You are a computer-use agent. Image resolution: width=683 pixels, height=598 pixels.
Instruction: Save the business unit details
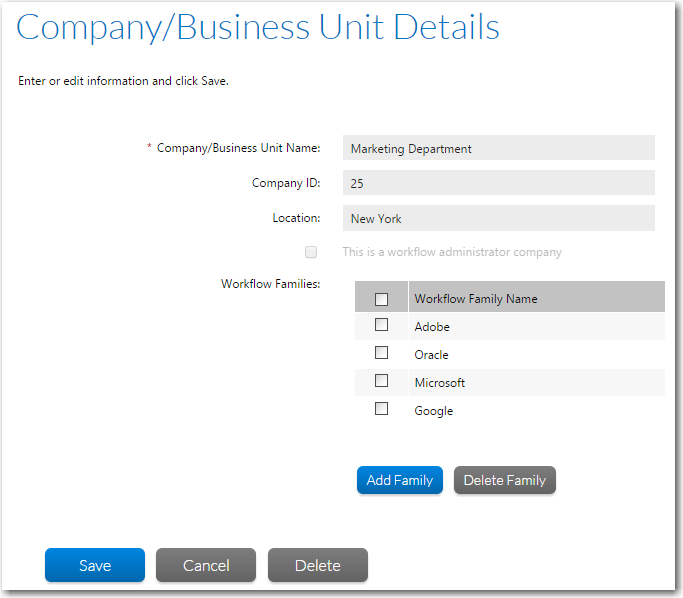pos(95,565)
